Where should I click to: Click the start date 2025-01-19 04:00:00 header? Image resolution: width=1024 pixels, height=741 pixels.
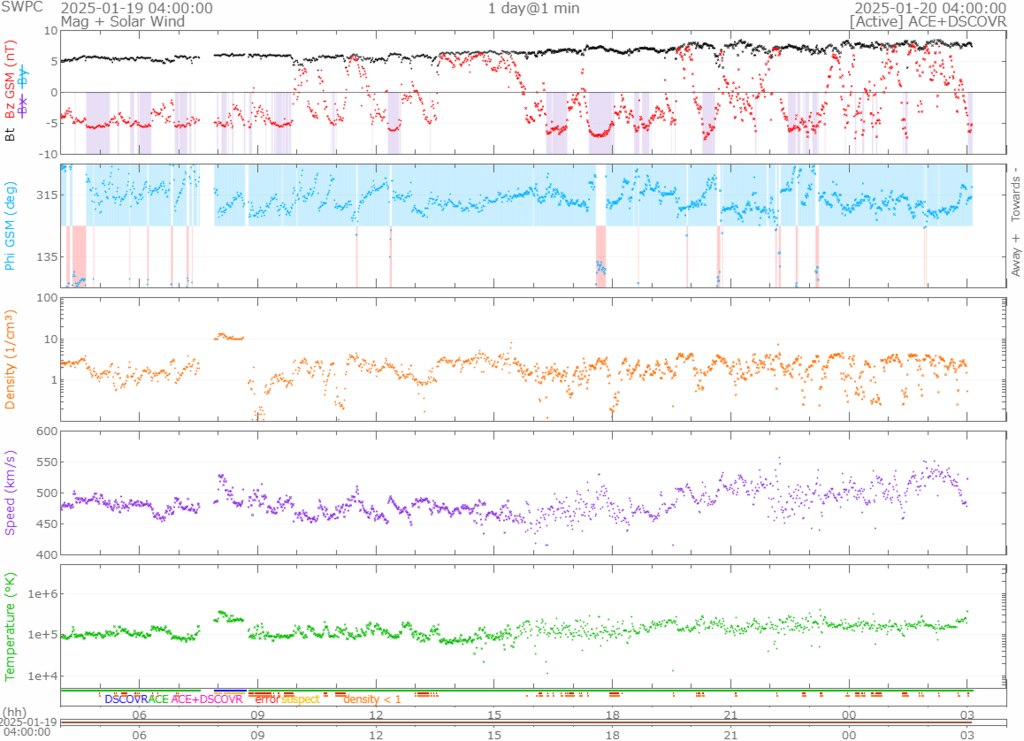136,7
